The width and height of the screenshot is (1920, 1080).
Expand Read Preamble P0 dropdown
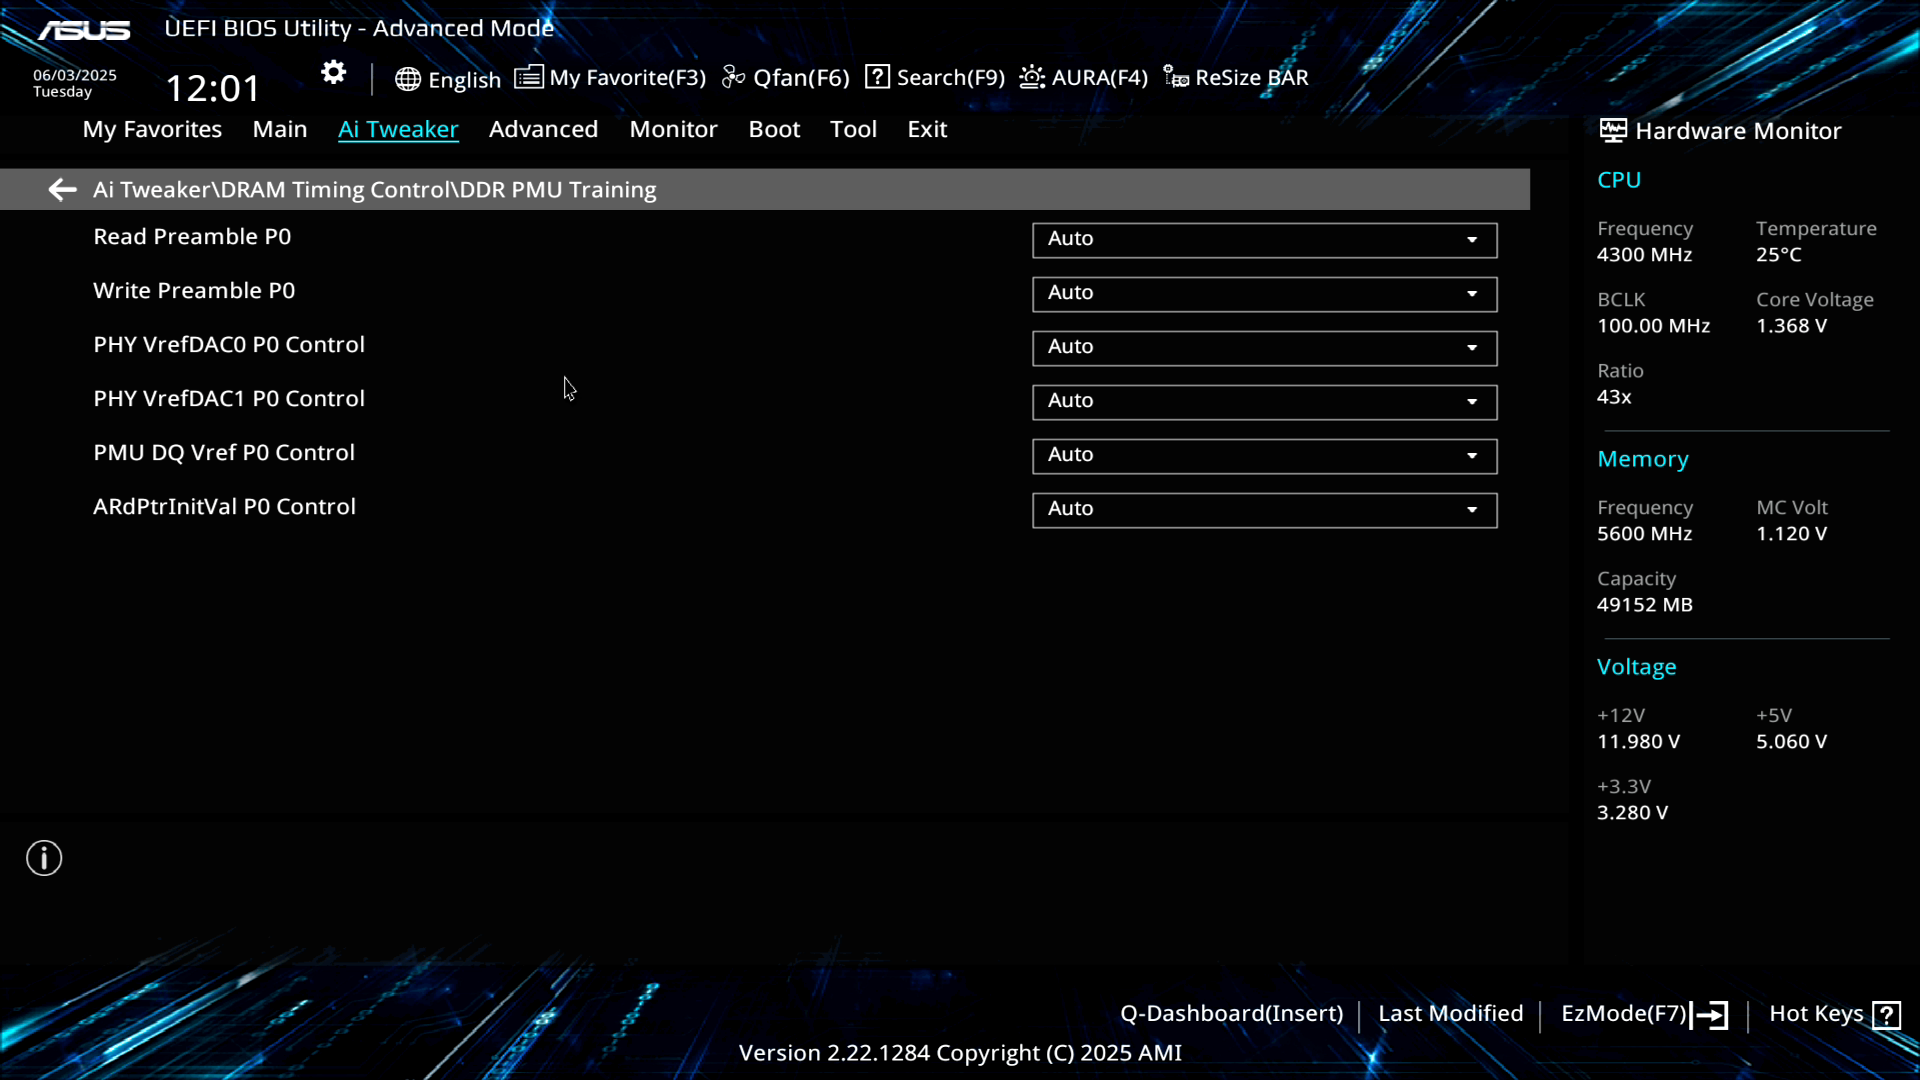tap(1264, 240)
